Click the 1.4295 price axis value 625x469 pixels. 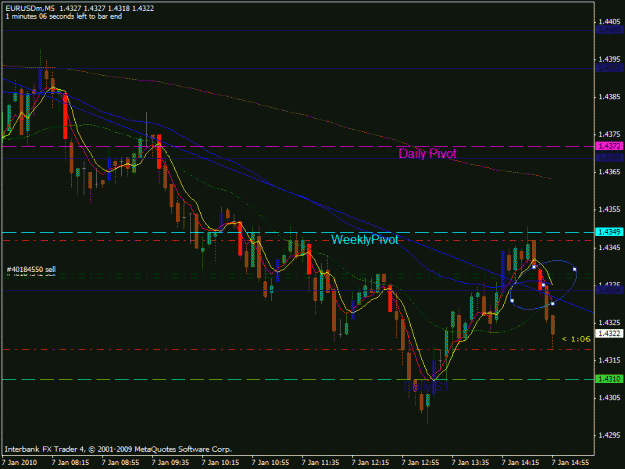click(x=610, y=436)
